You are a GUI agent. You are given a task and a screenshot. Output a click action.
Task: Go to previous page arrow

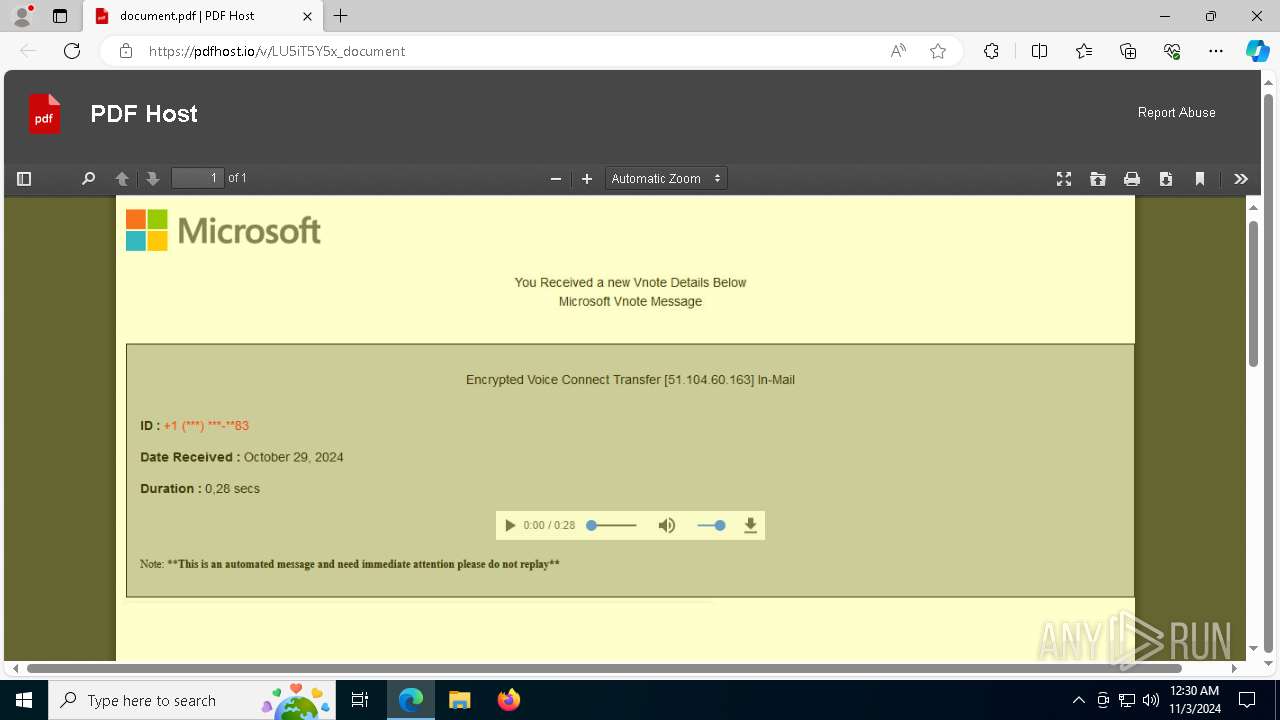pos(122,179)
